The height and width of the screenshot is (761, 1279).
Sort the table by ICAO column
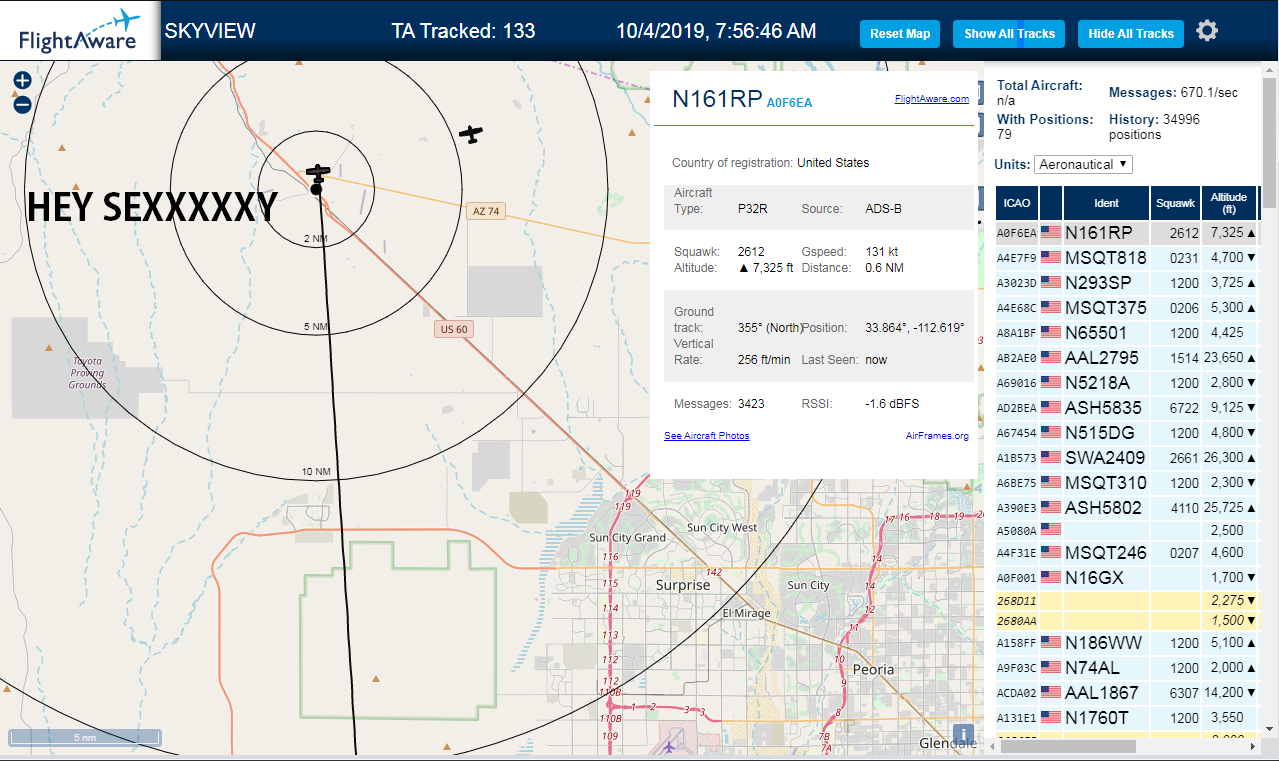(x=1016, y=203)
